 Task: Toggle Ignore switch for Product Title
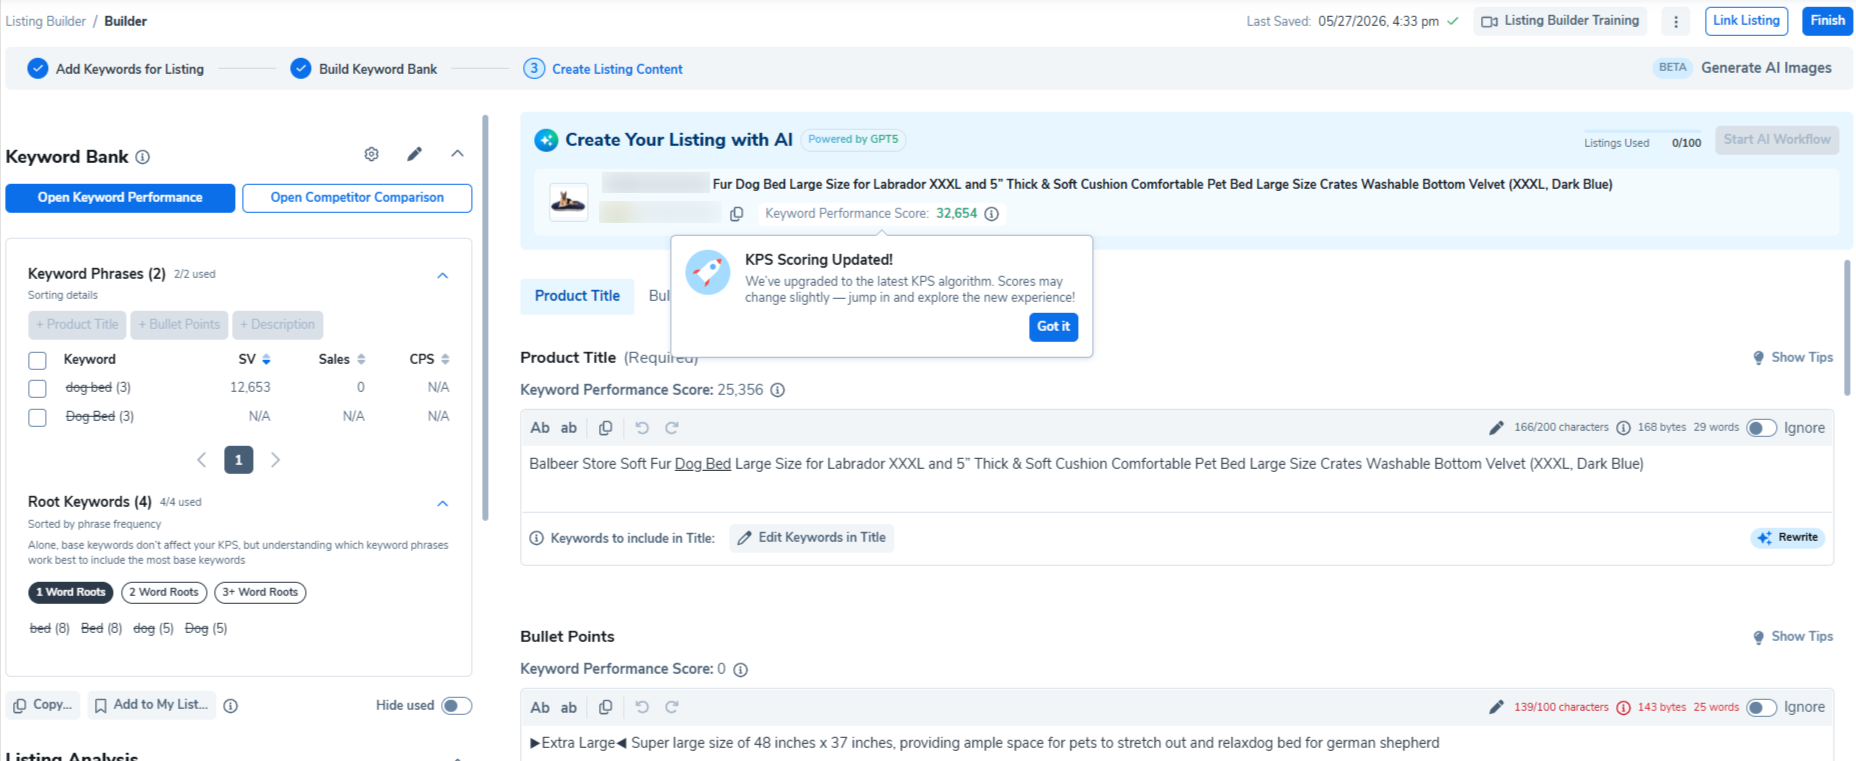click(1761, 428)
